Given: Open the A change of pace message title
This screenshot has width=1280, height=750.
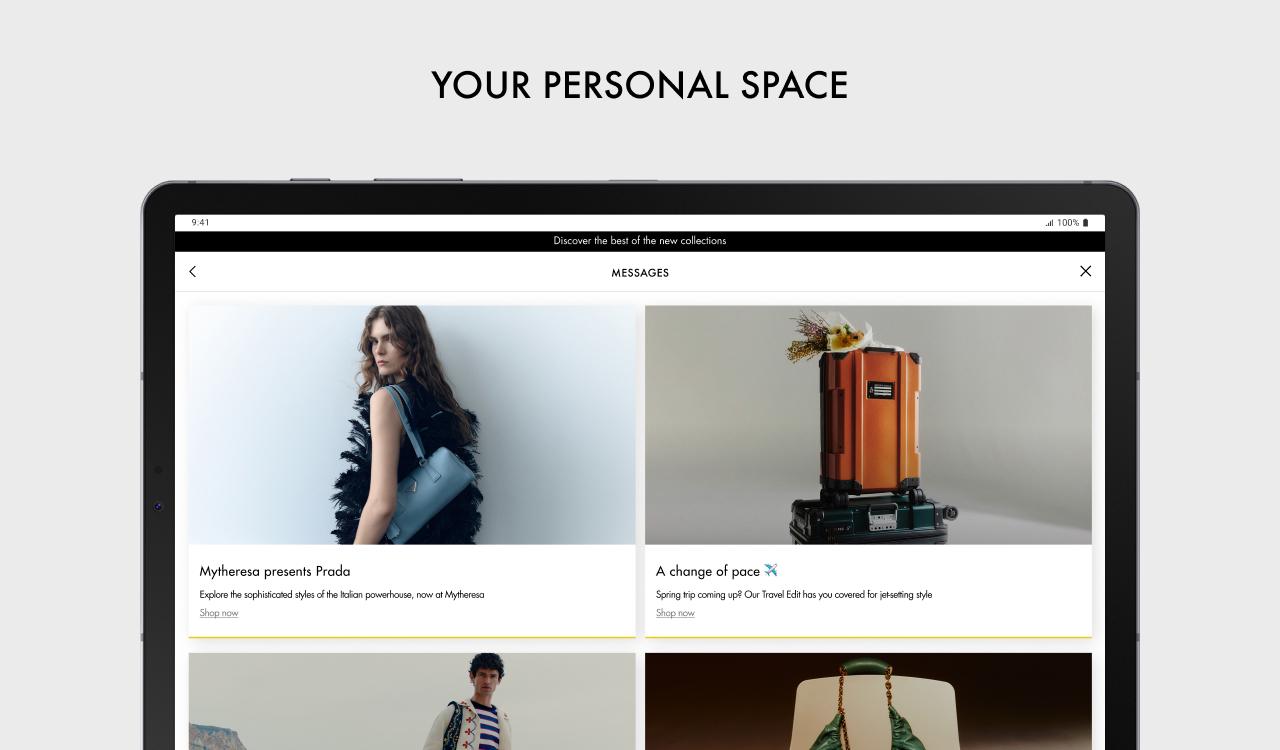Looking at the screenshot, I should 708,571.
